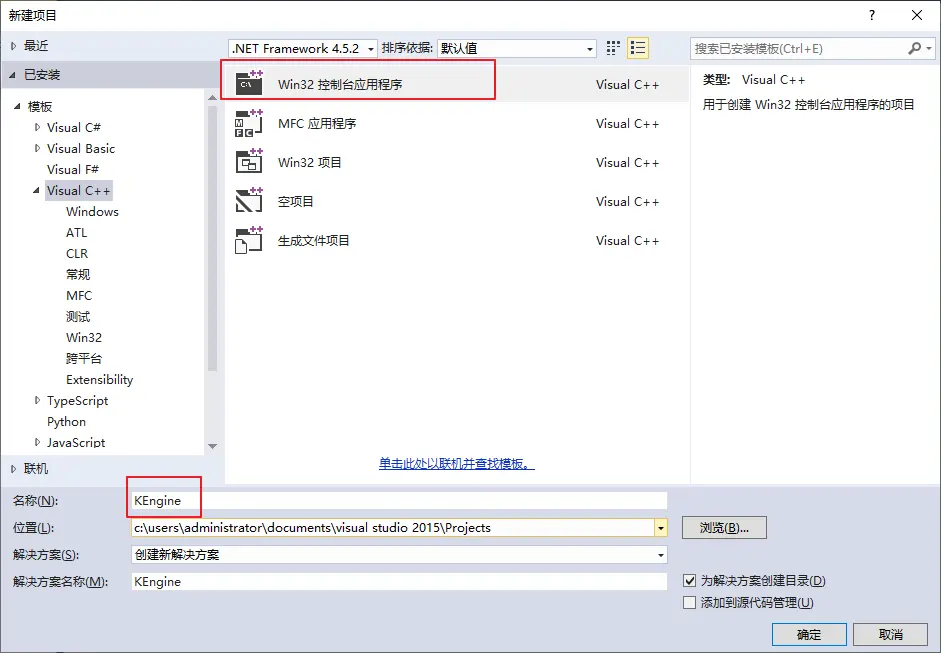Click the 解决方案名称 input field

coord(399,582)
